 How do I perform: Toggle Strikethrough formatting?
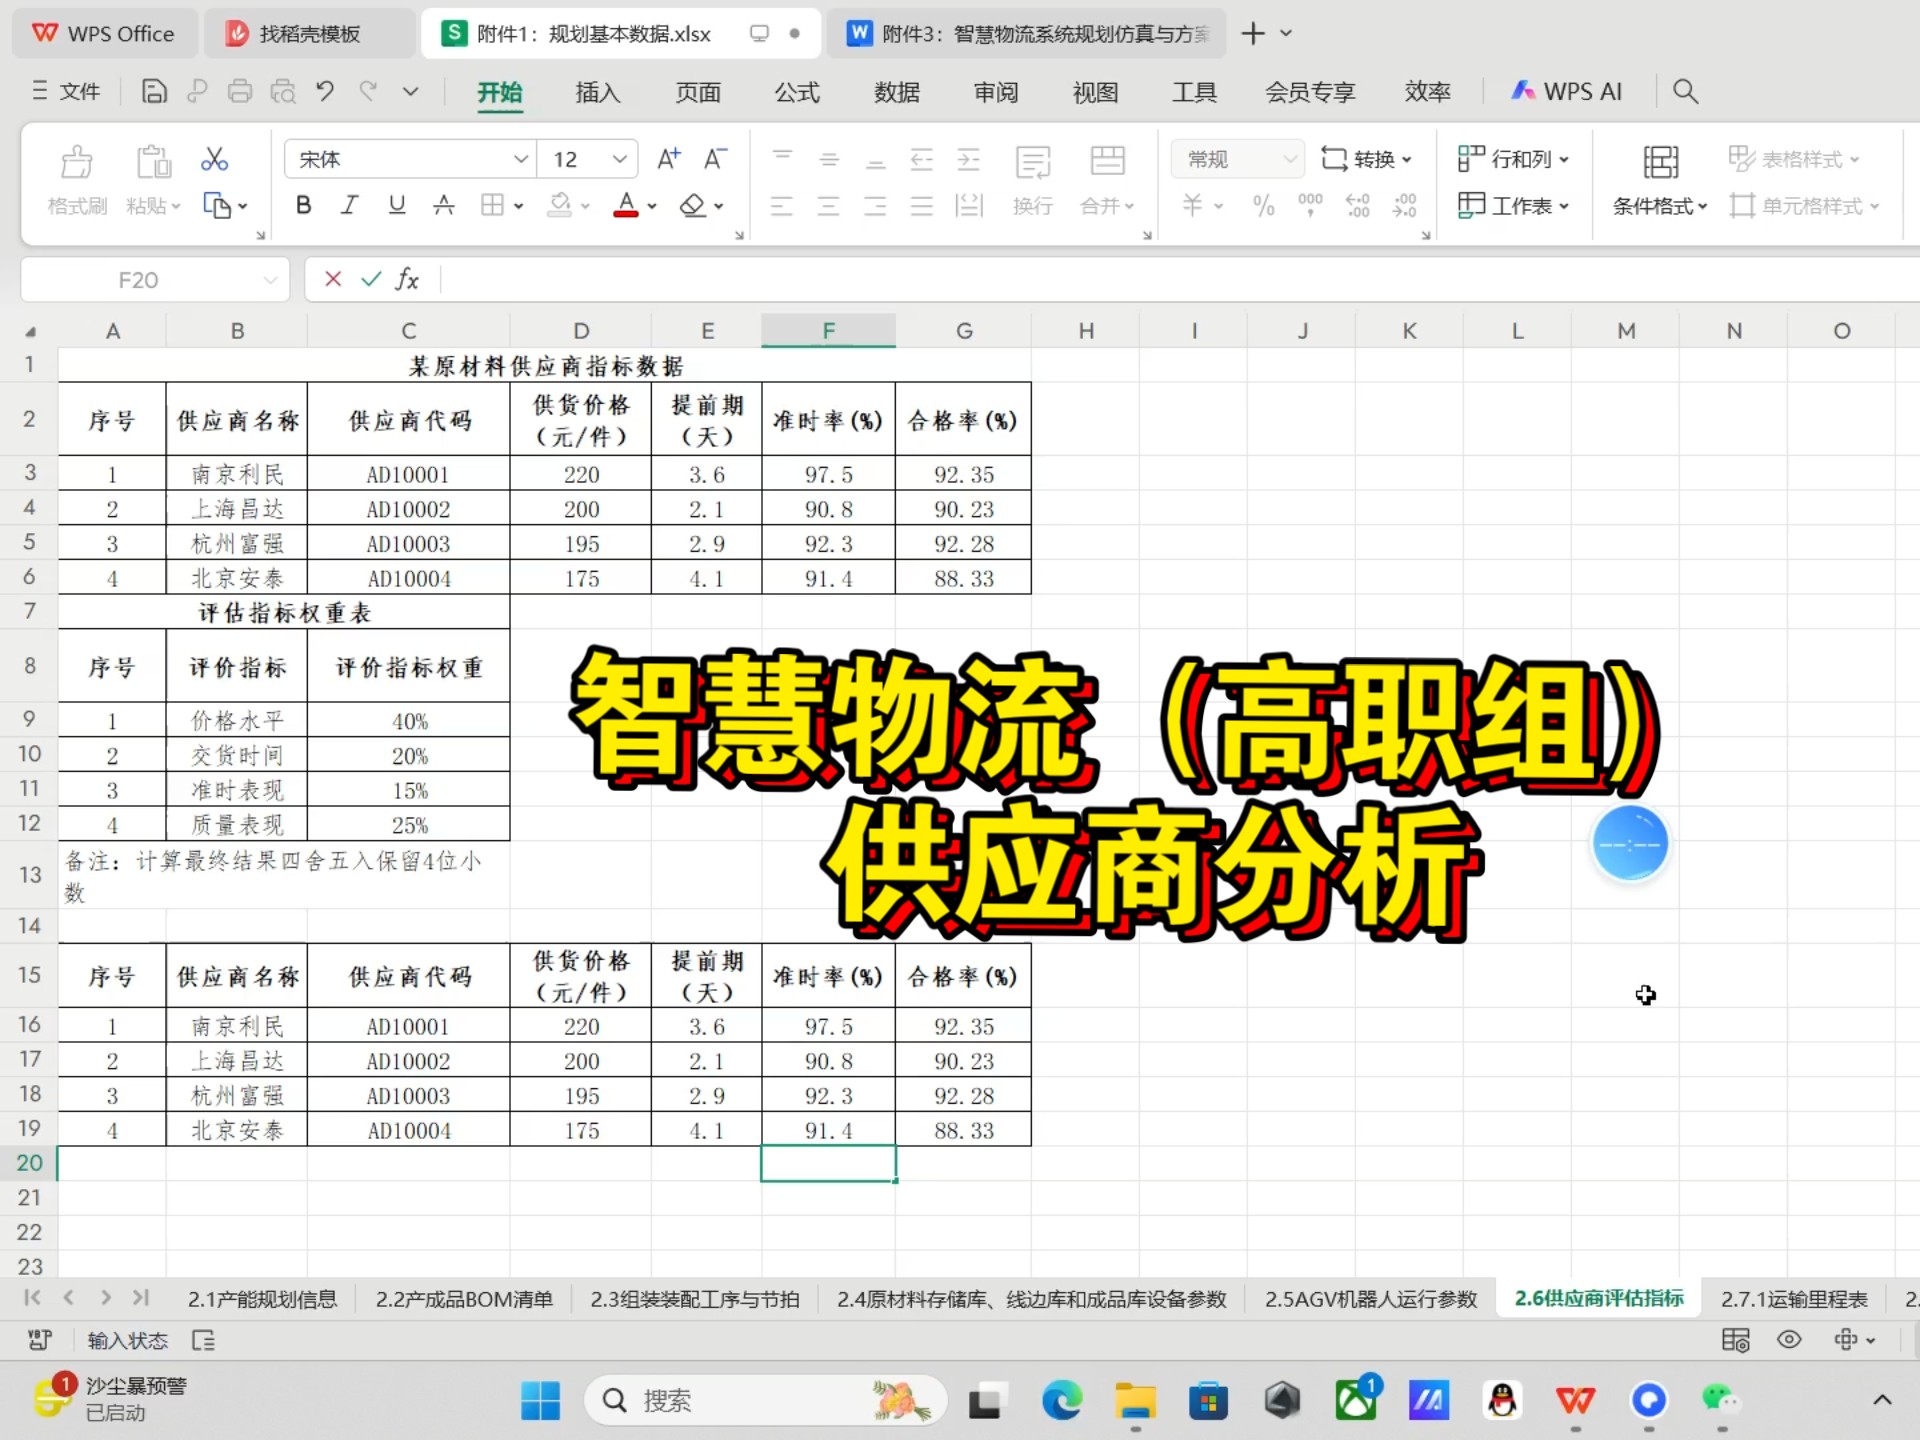444,205
